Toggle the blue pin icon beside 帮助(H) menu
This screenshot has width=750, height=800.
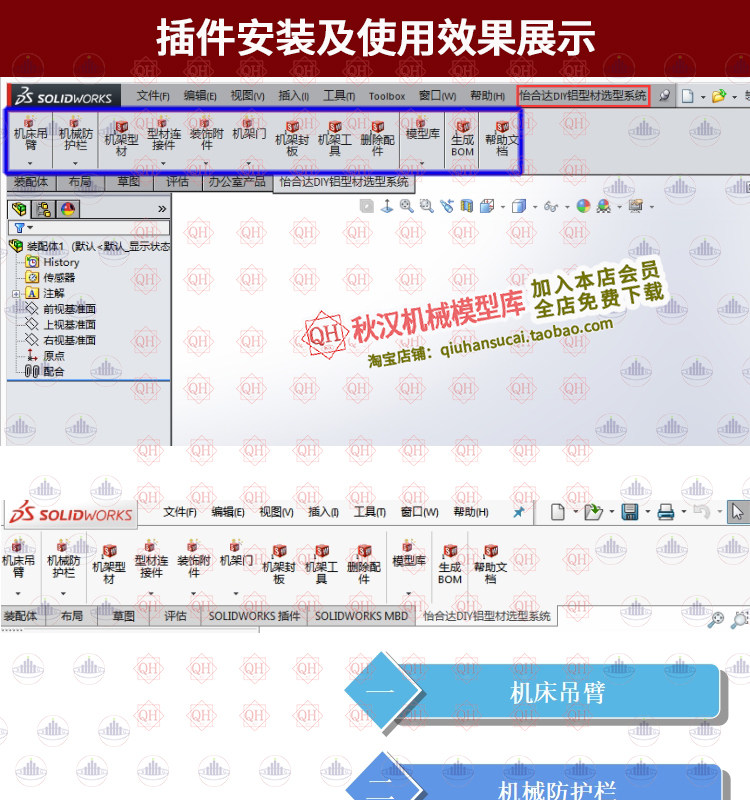pyautogui.click(x=518, y=512)
